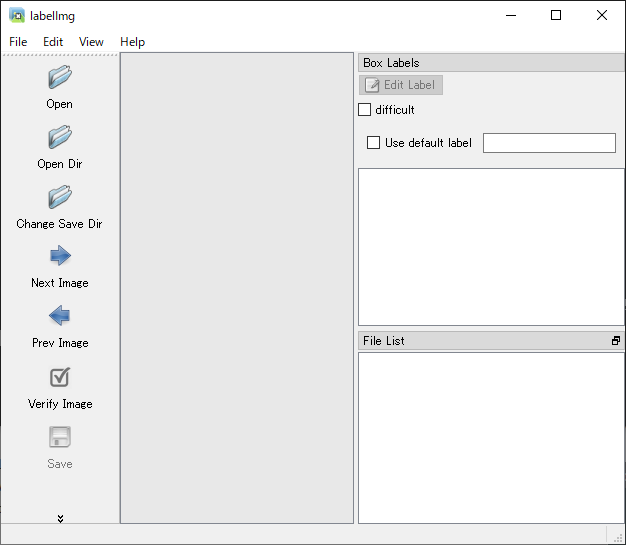Click the Edit Label button
This screenshot has width=626, height=545.
pyautogui.click(x=401, y=85)
